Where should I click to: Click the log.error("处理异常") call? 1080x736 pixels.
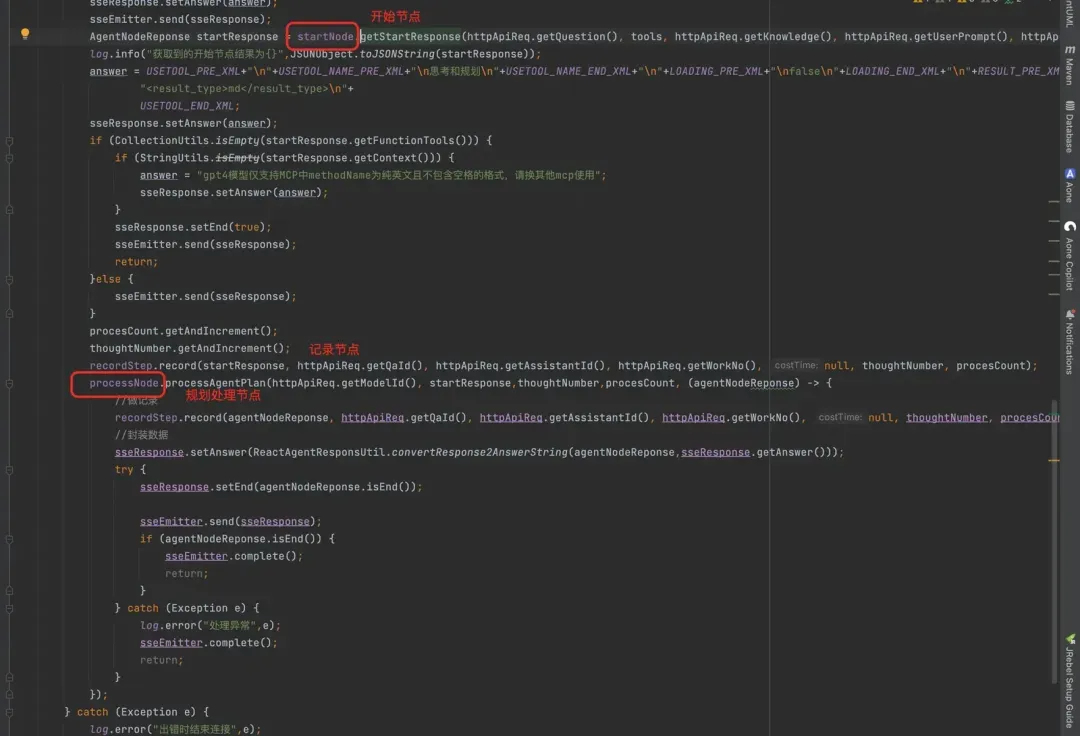pyautogui.click(x=210, y=626)
